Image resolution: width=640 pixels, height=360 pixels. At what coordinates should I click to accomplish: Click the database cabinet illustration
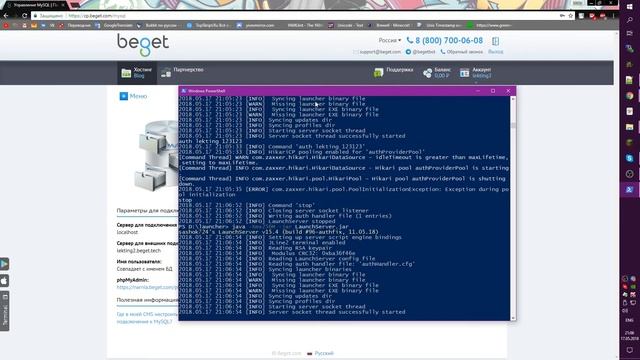(156, 155)
